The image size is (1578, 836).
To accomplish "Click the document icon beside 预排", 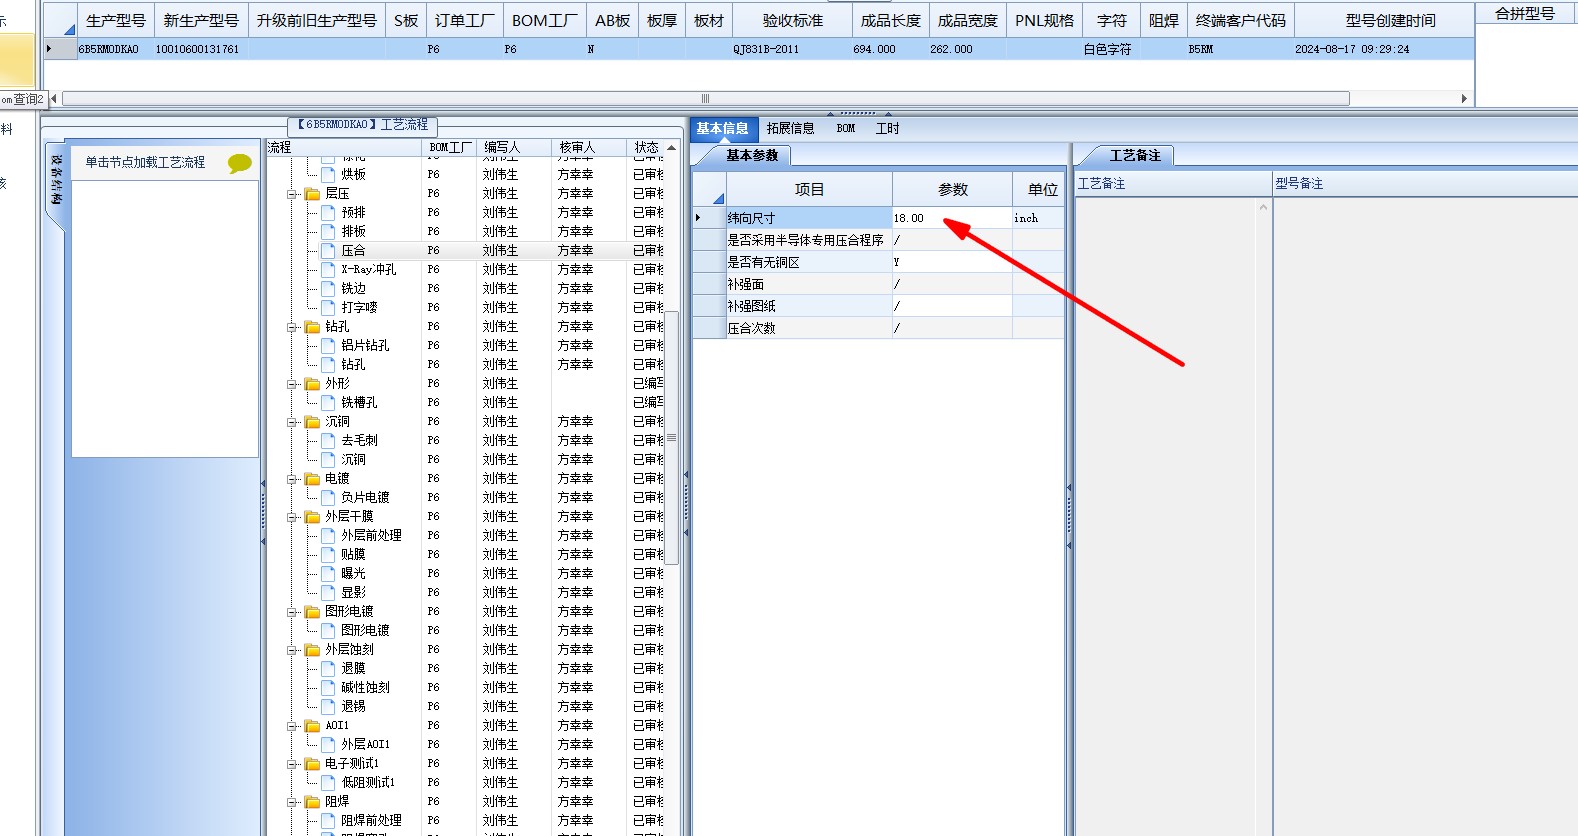I will click(x=328, y=213).
